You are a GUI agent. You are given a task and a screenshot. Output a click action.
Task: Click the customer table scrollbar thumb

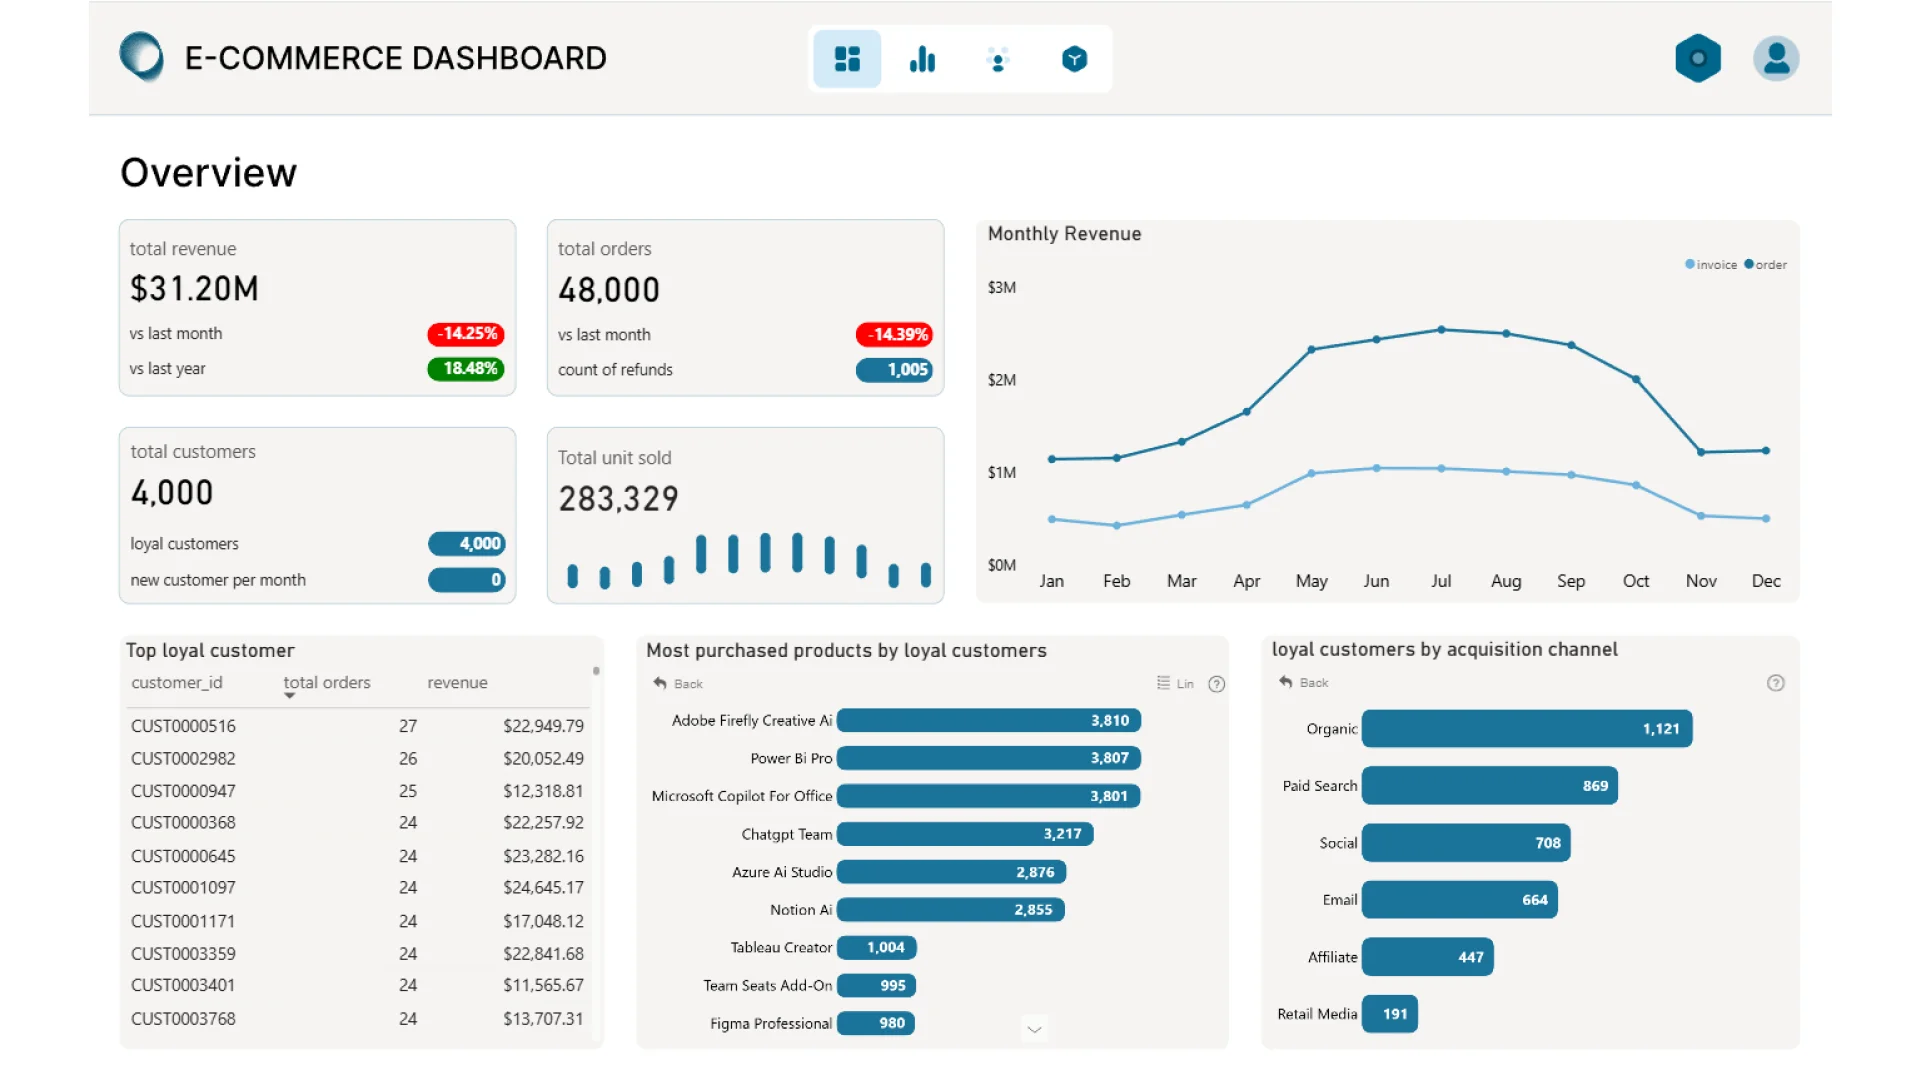(596, 671)
